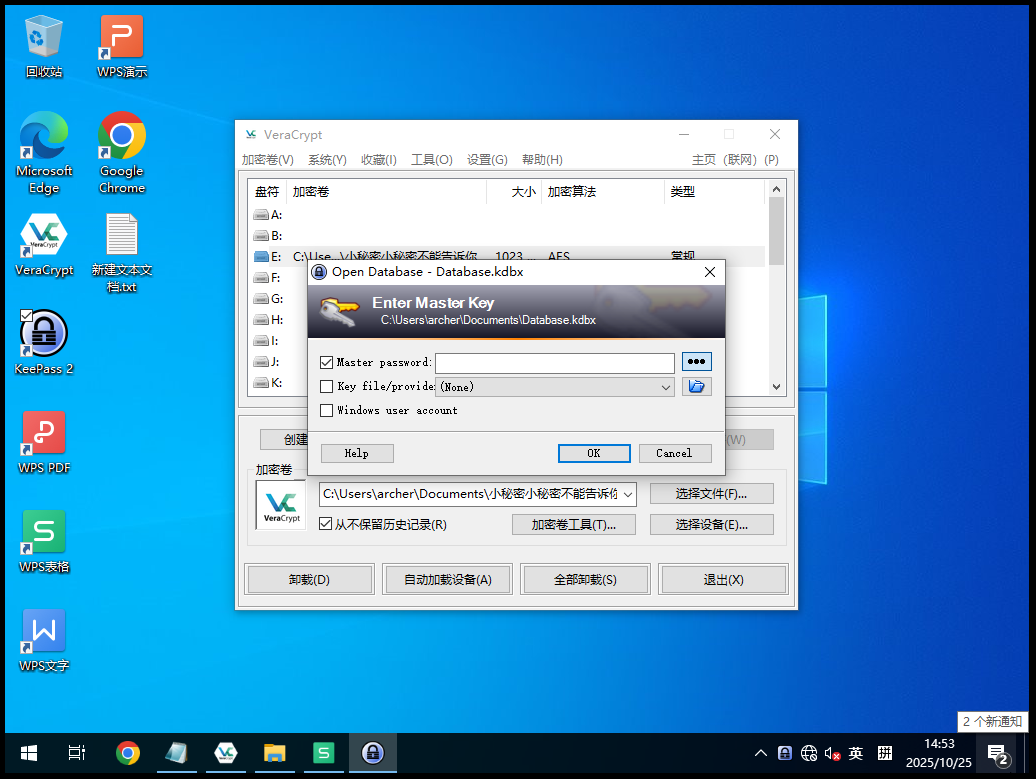Cancel the Open Database dialog
This screenshot has height=779, width=1036.
point(675,453)
